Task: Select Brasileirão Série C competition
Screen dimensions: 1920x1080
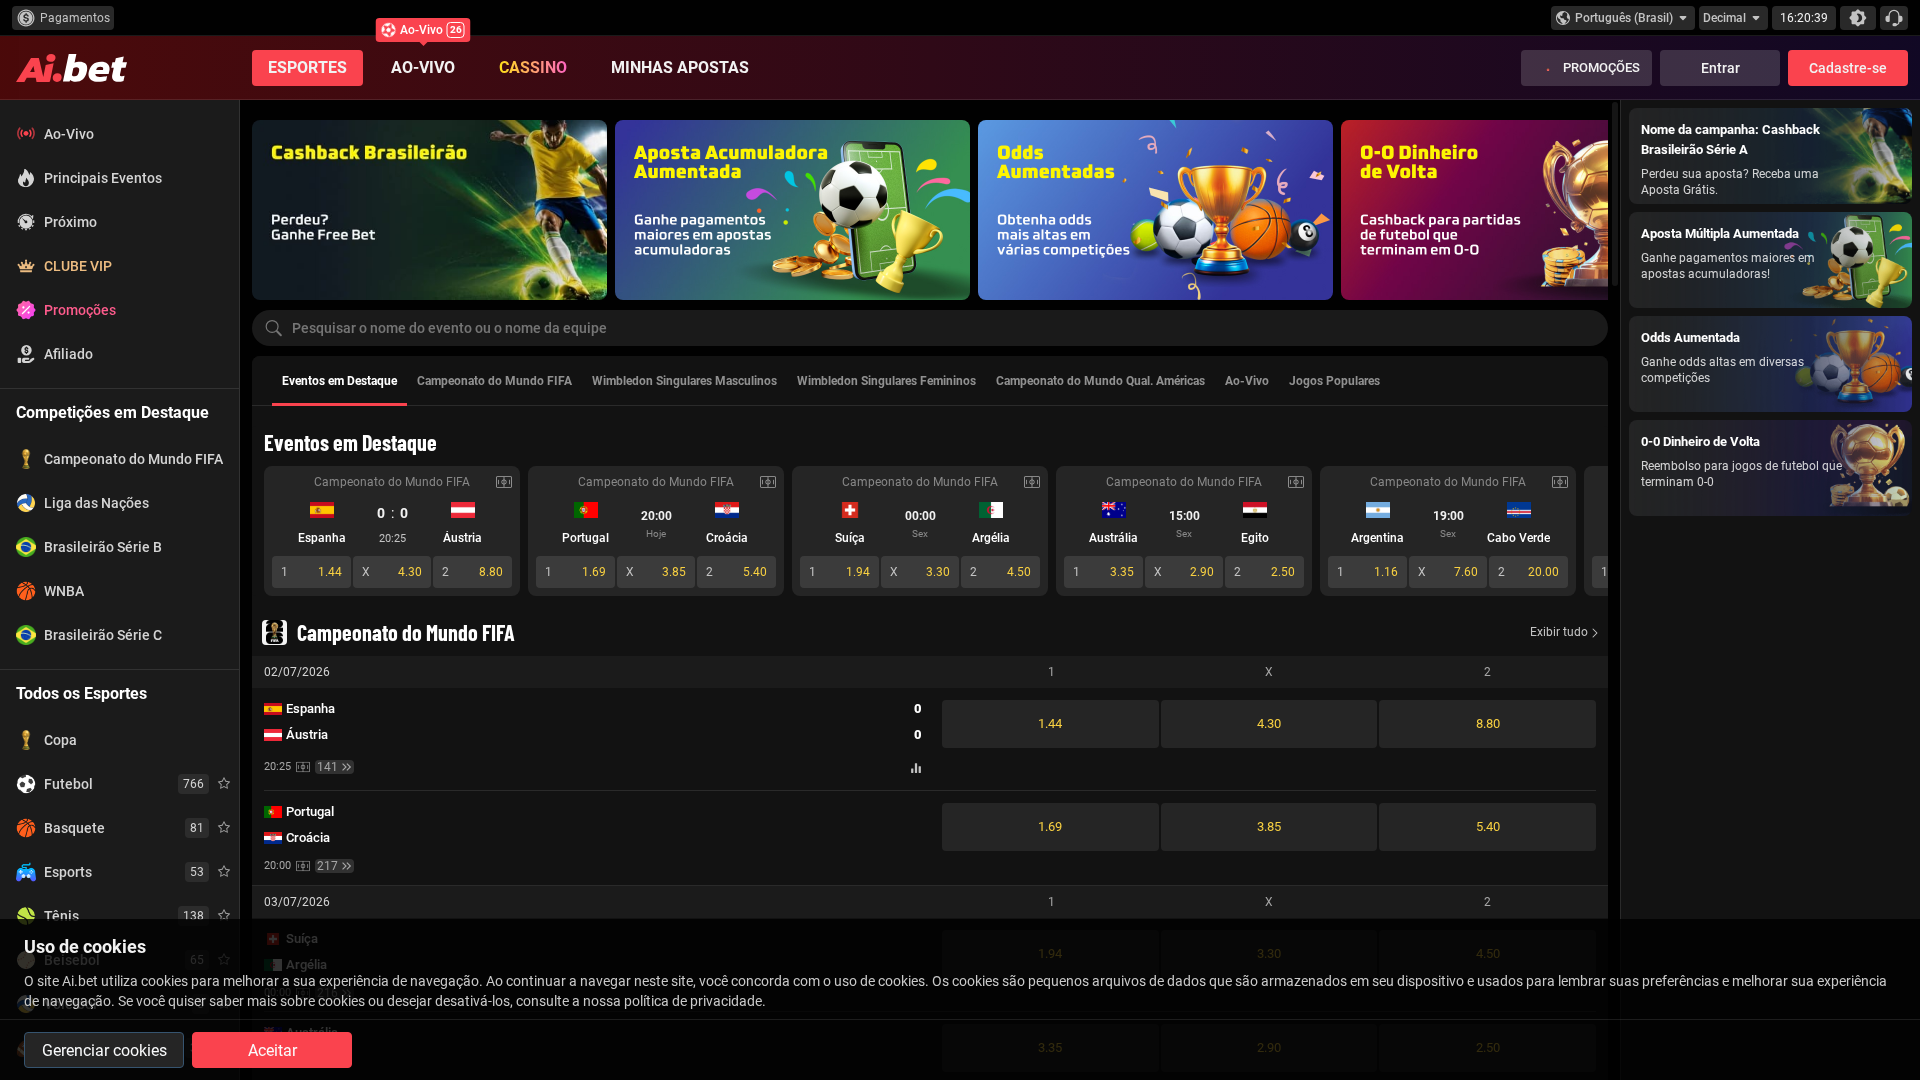Action: (x=120, y=635)
